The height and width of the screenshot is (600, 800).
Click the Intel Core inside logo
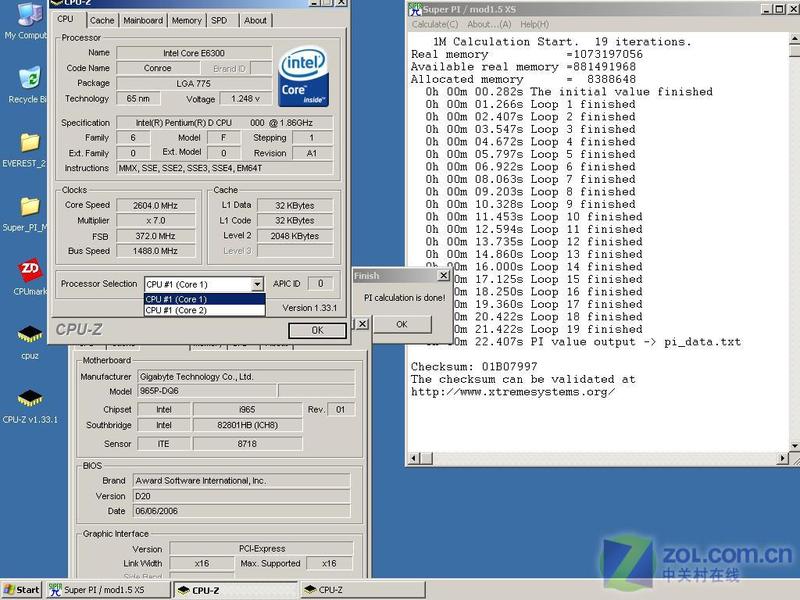[303, 77]
